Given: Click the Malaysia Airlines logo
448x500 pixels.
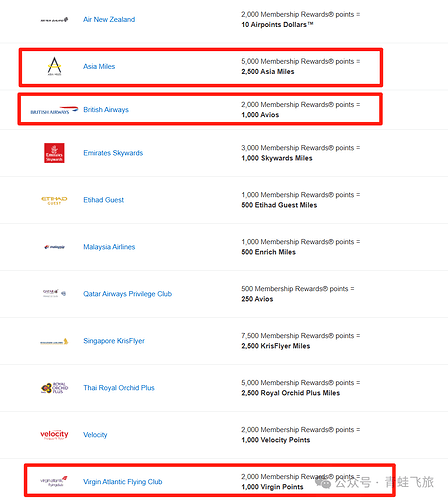Looking at the screenshot, I should click(x=54, y=247).
